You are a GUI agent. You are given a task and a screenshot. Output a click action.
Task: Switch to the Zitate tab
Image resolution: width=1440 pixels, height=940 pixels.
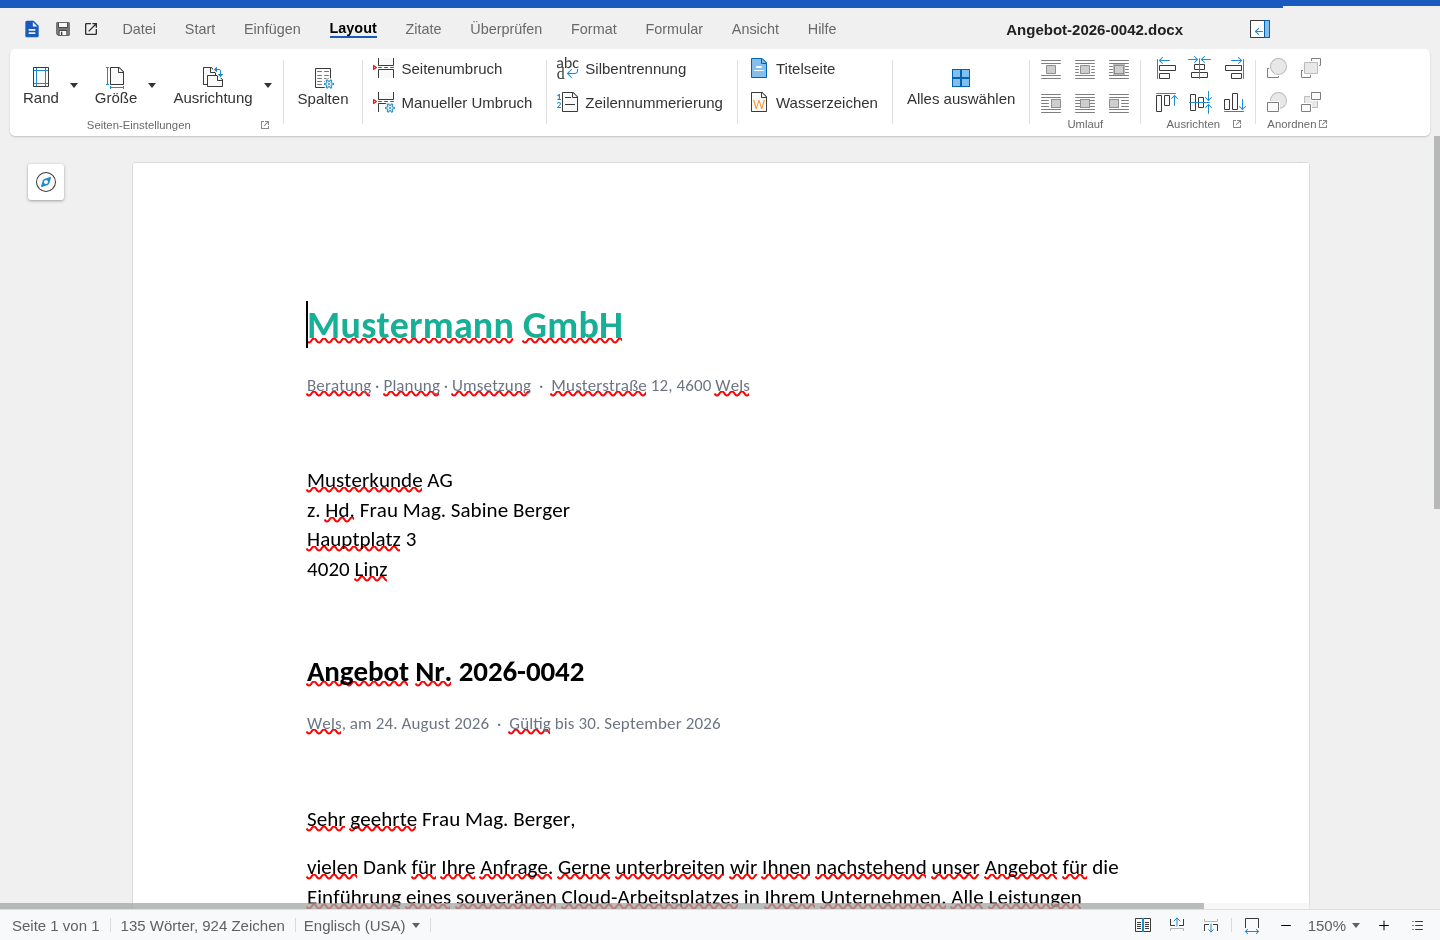click(423, 29)
